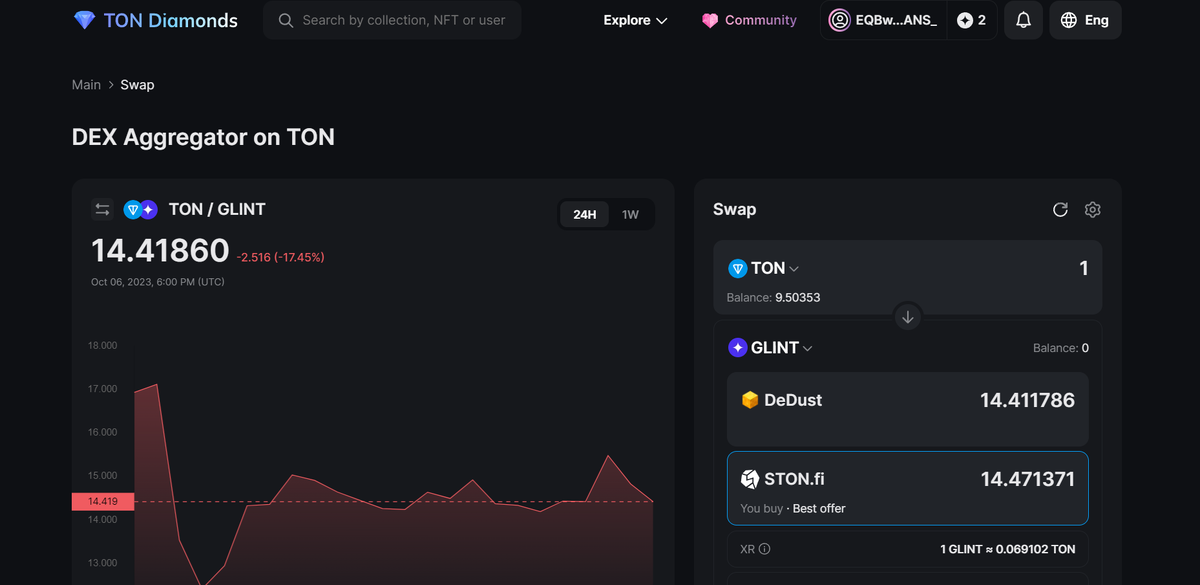Click the globe language icon
This screenshot has height=585, width=1200.
[x=1069, y=20]
